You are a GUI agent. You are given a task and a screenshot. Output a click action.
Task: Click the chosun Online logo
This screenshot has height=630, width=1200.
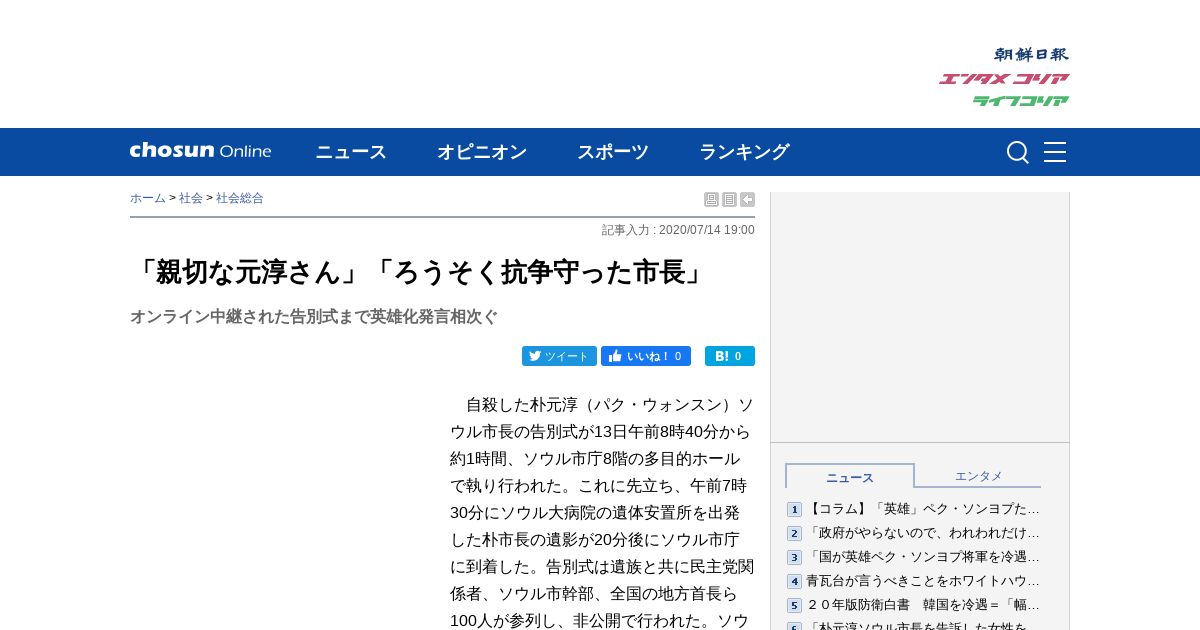pos(200,151)
